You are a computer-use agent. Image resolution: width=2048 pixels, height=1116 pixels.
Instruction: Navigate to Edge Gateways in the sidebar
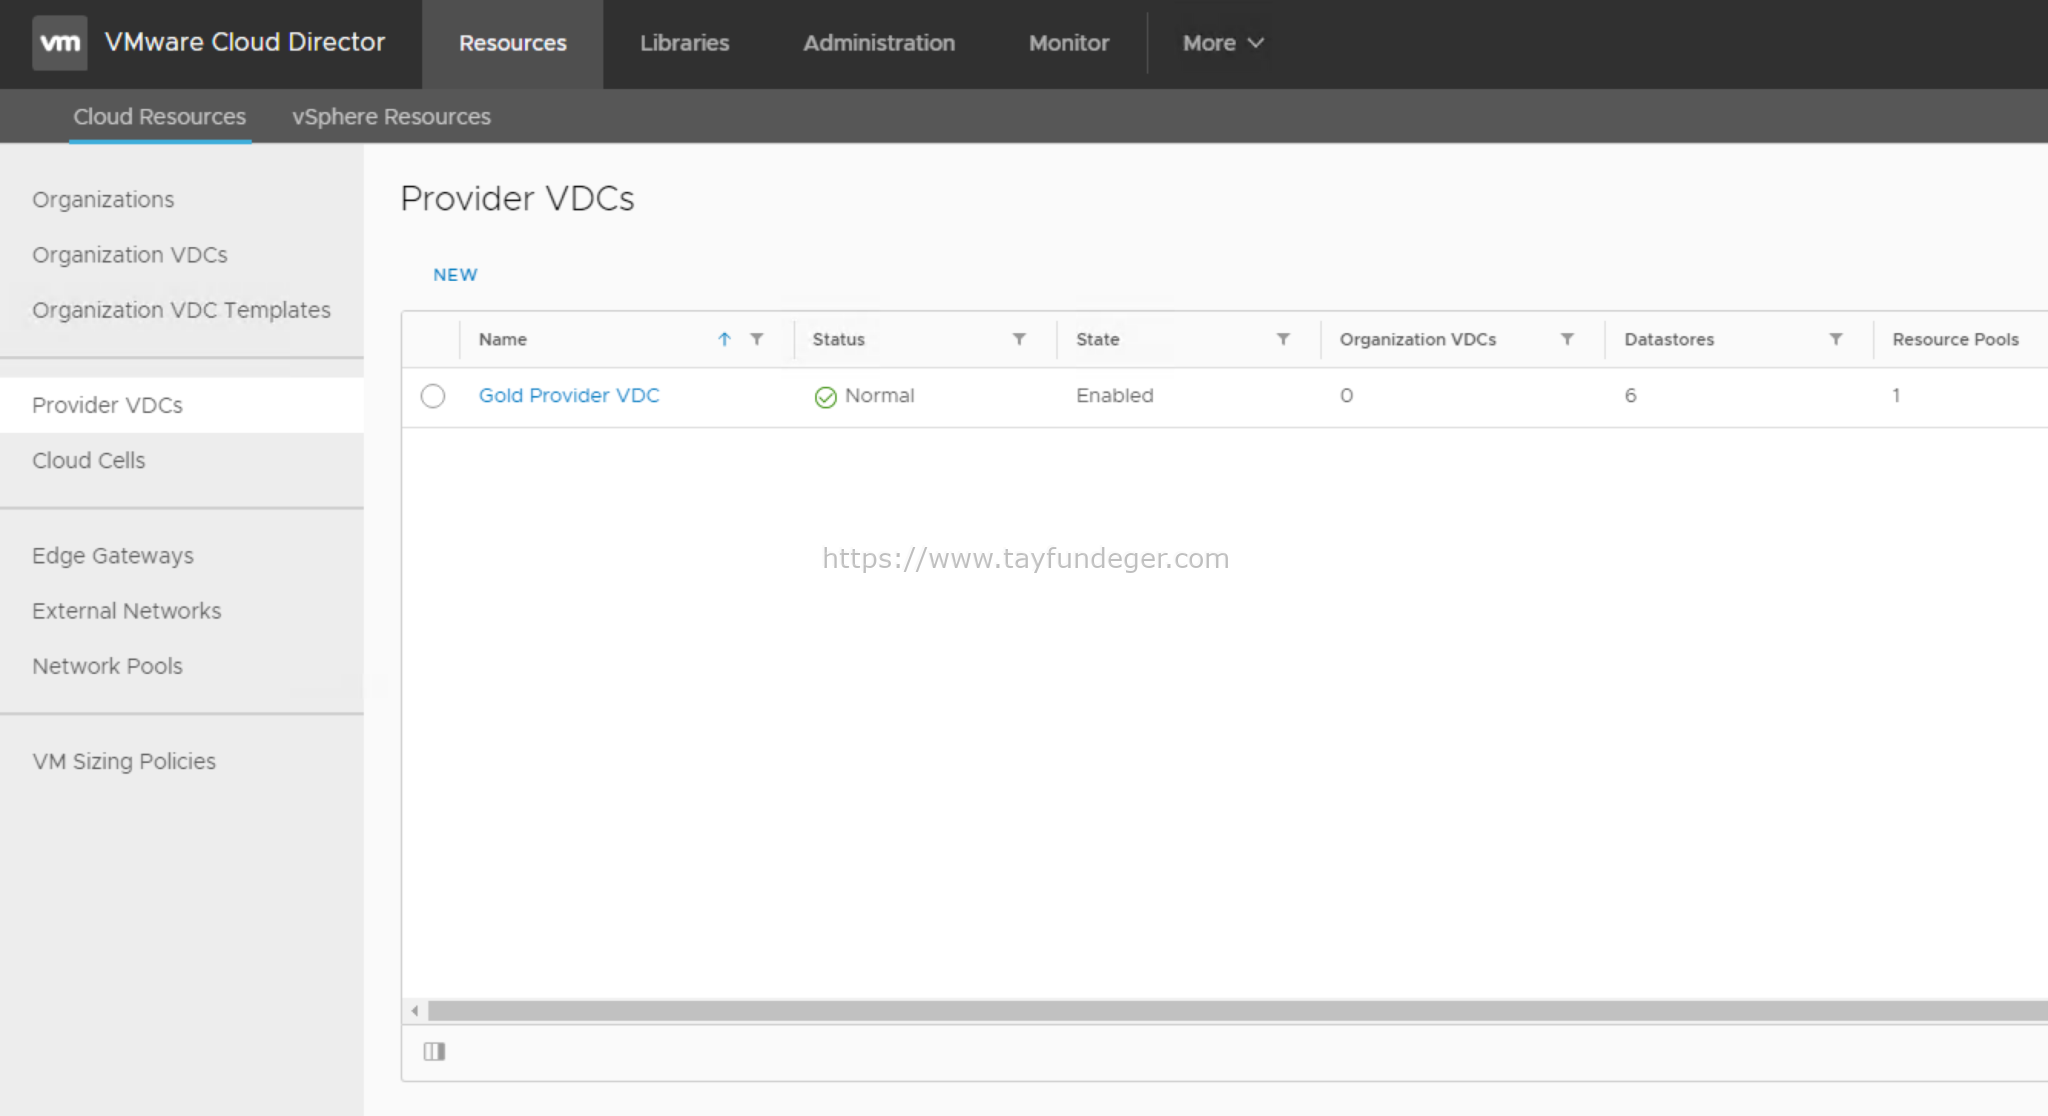pyautogui.click(x=113, y=555)
